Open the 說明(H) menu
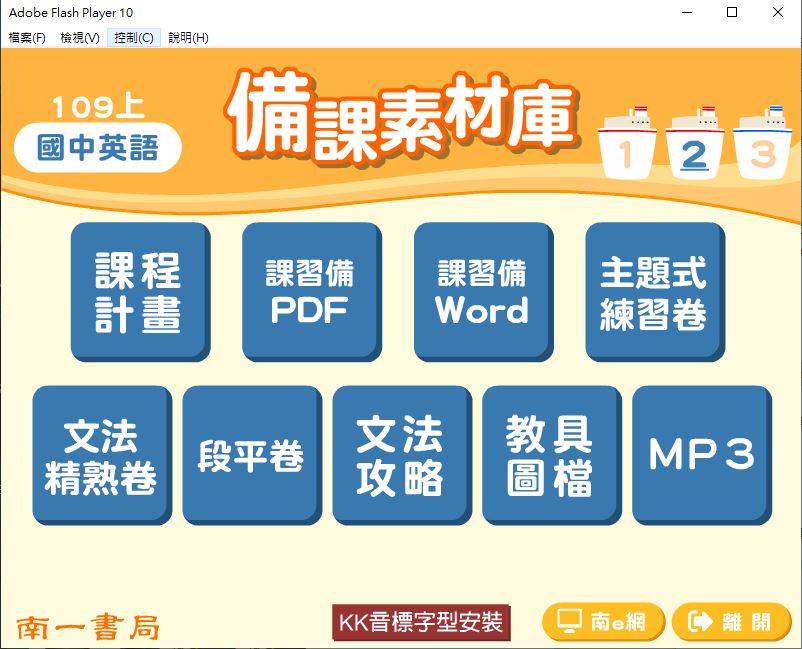 (x=188, y=38)
